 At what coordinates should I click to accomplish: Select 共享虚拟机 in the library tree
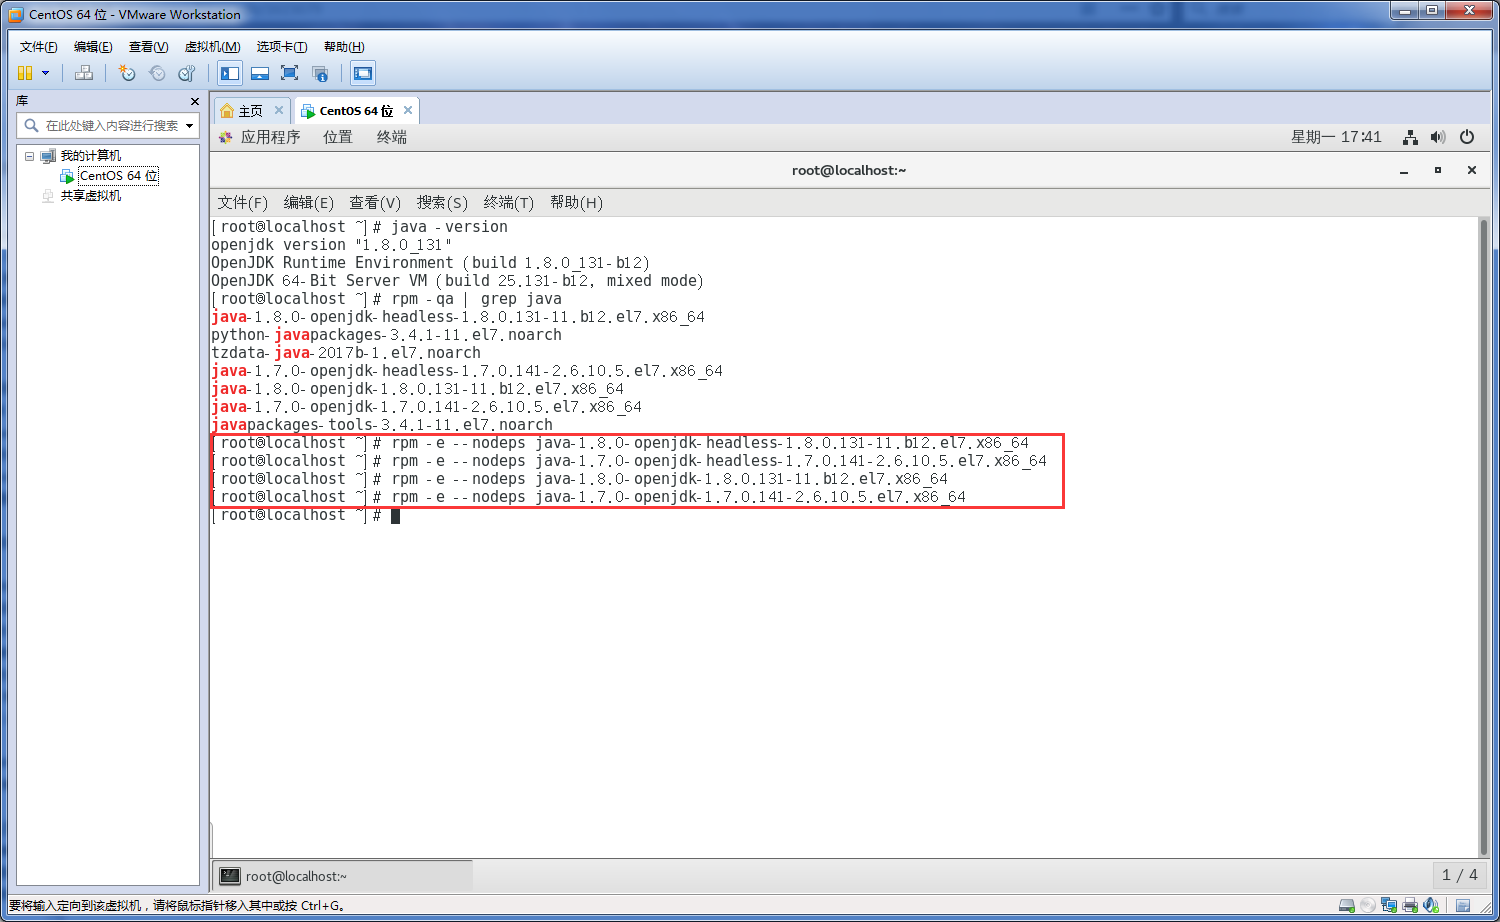tap(90, 196)
